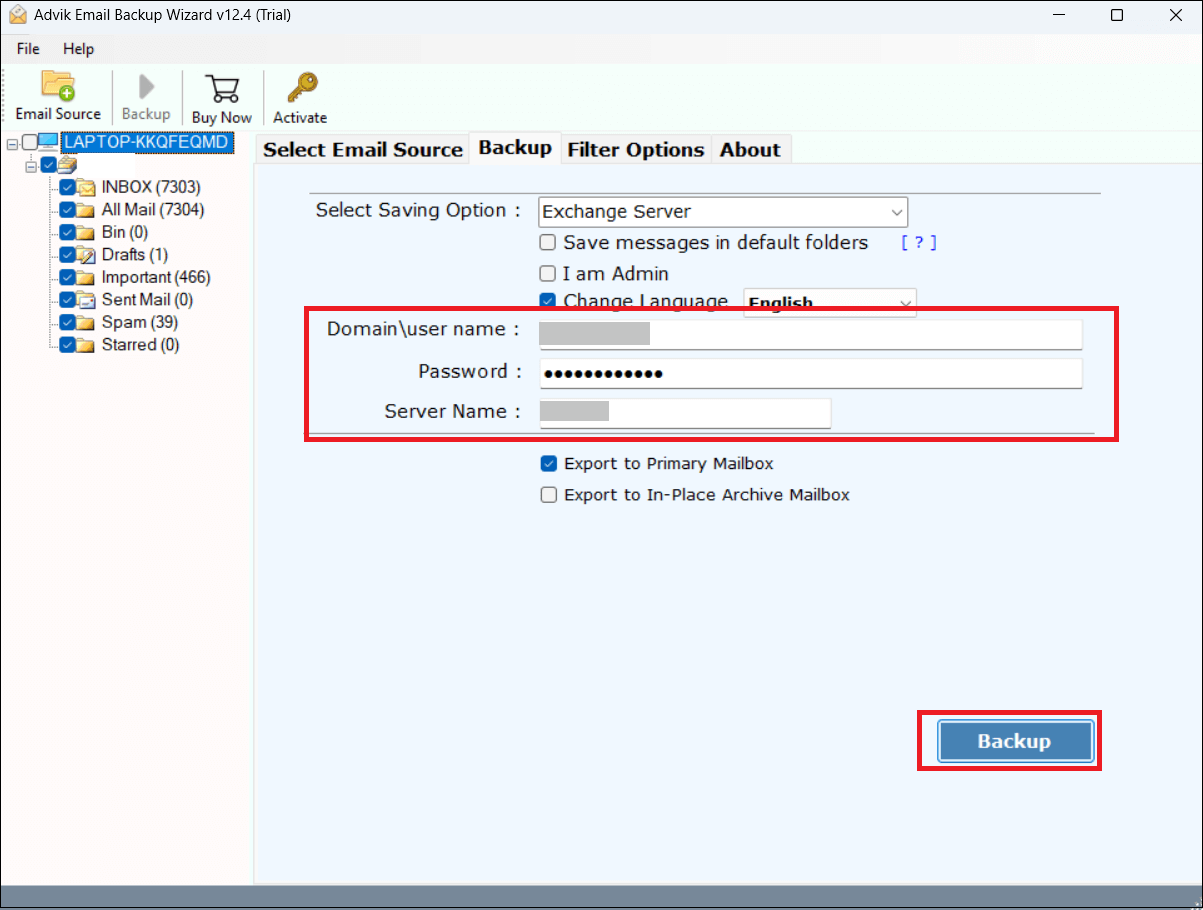Select the All Mail (7304) tree item
This screenshot has height=910, width=1203.
click(153, 210)
